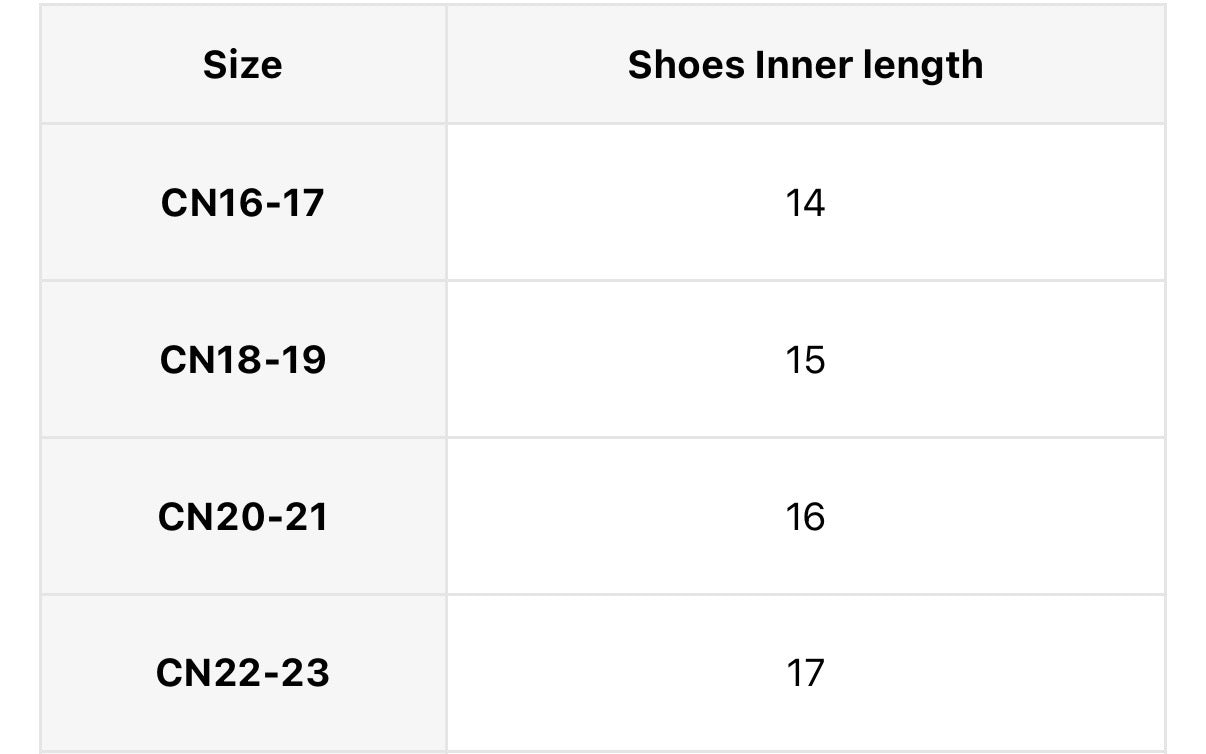
Task: Click the border between values 16 and 17
Action: point(805,595)
